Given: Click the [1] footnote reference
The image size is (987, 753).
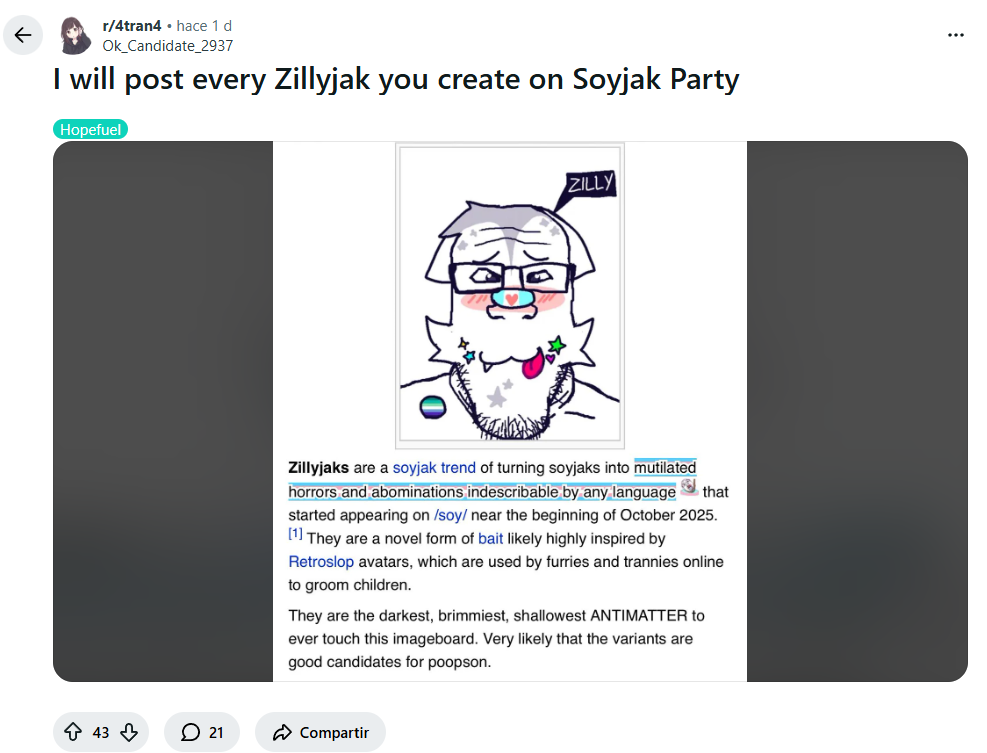Looking at the screenshot, I should tap(295, 535).
